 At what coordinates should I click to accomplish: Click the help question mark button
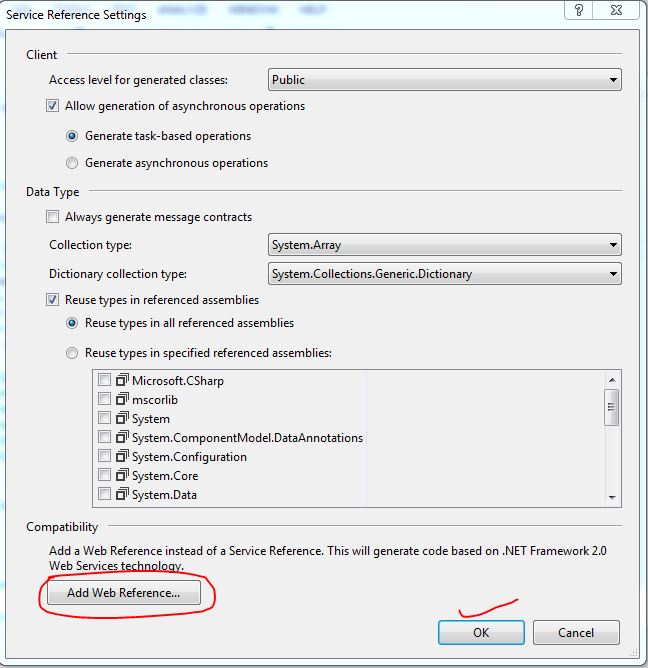click(x=579, y=10)
